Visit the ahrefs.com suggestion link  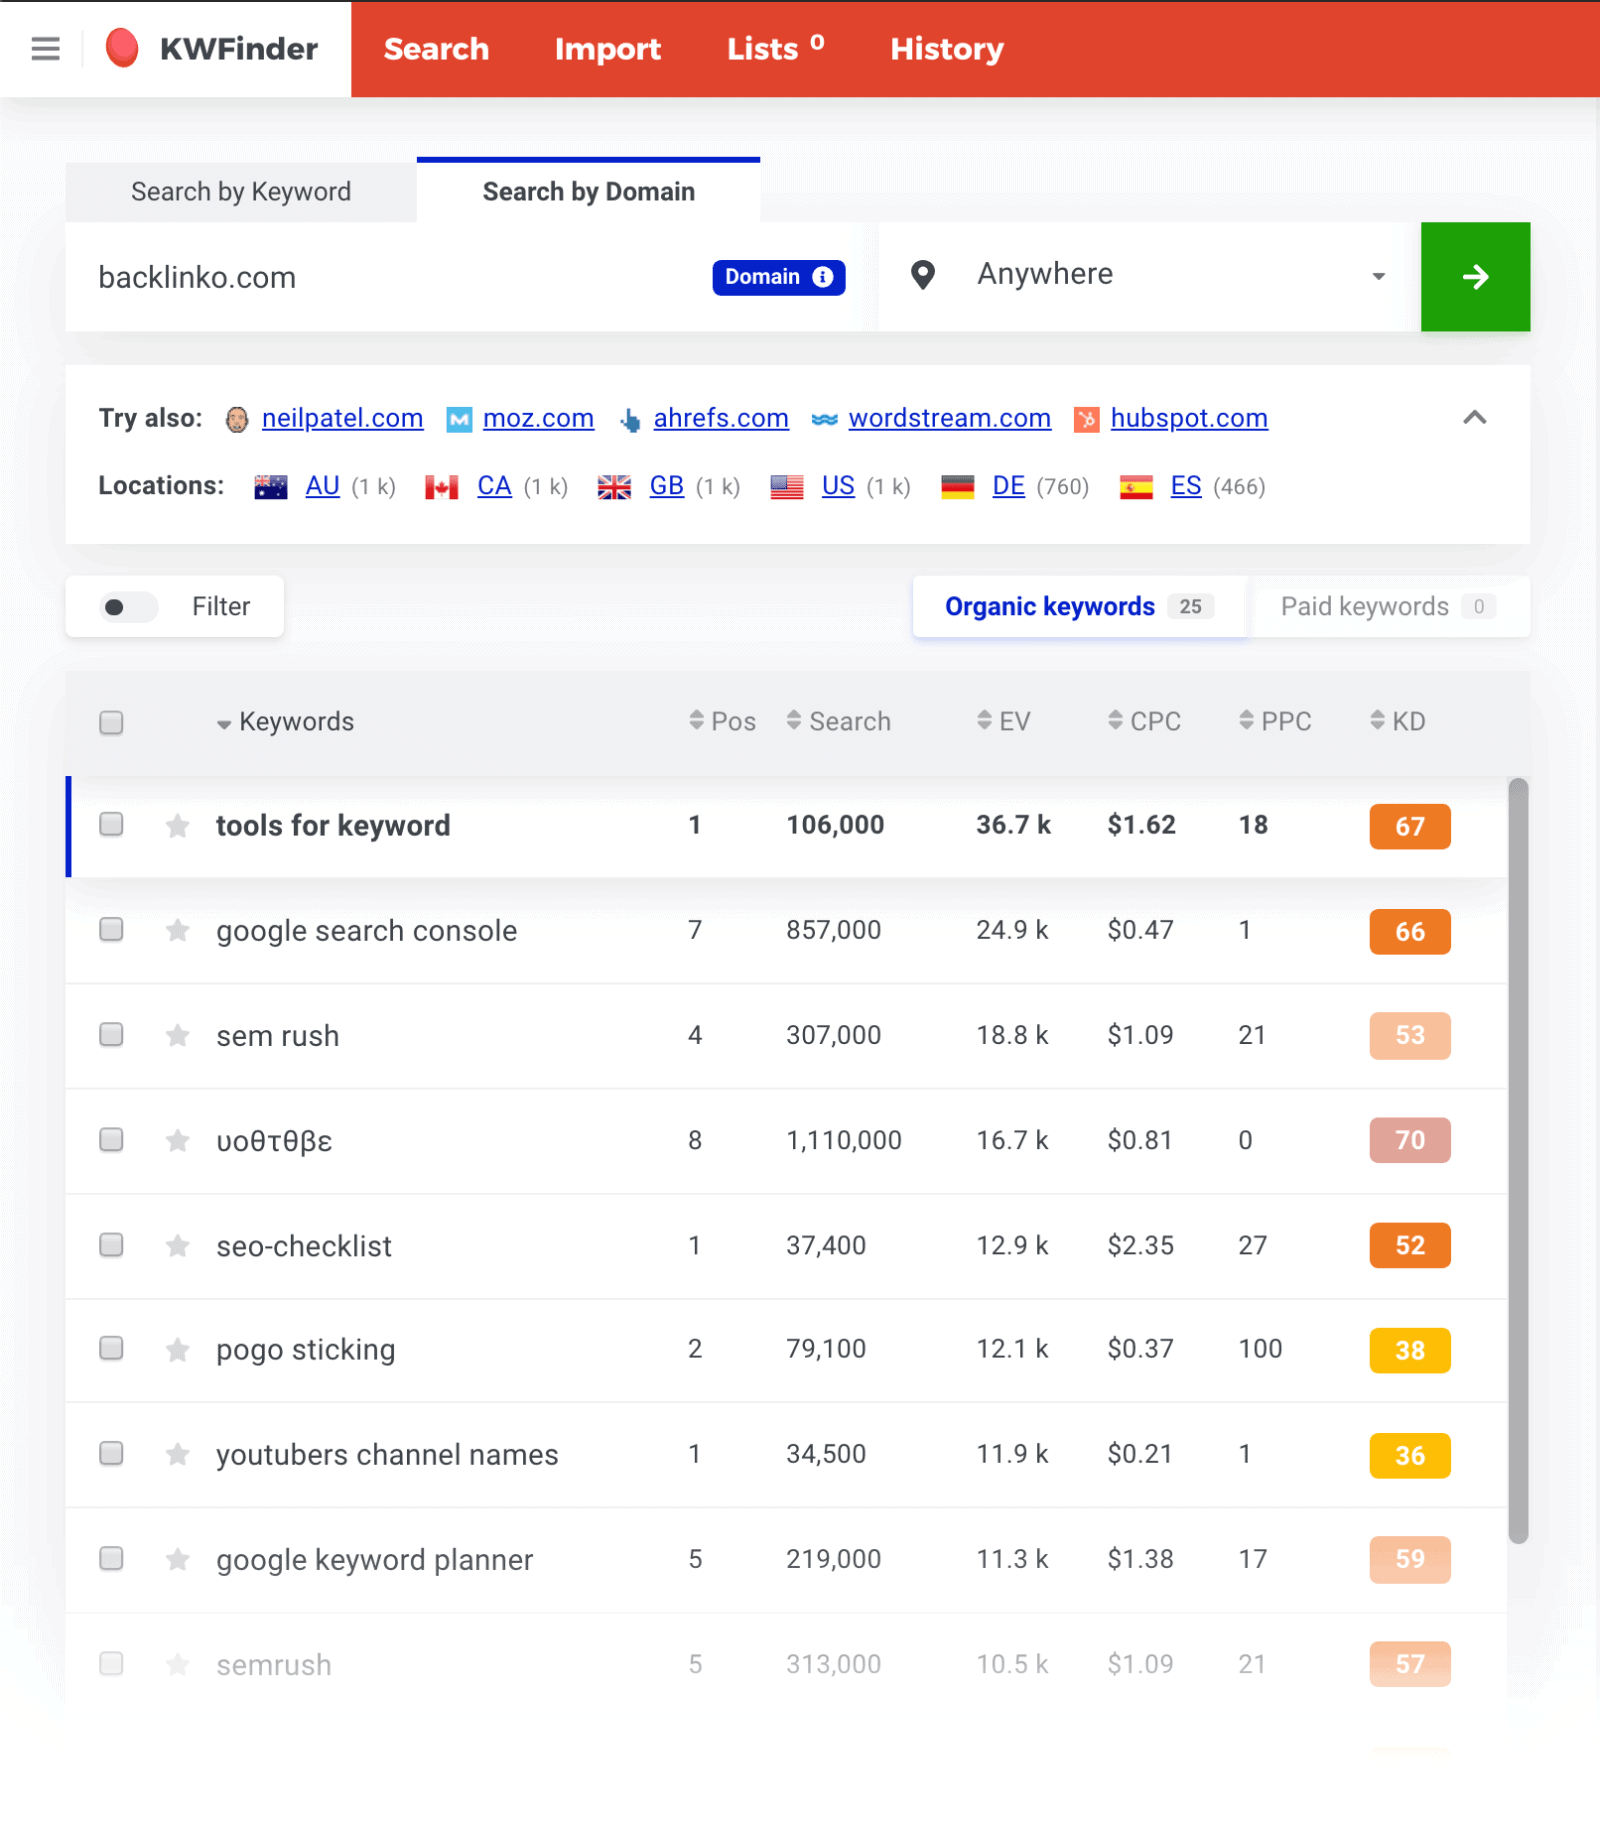(720, 419)
